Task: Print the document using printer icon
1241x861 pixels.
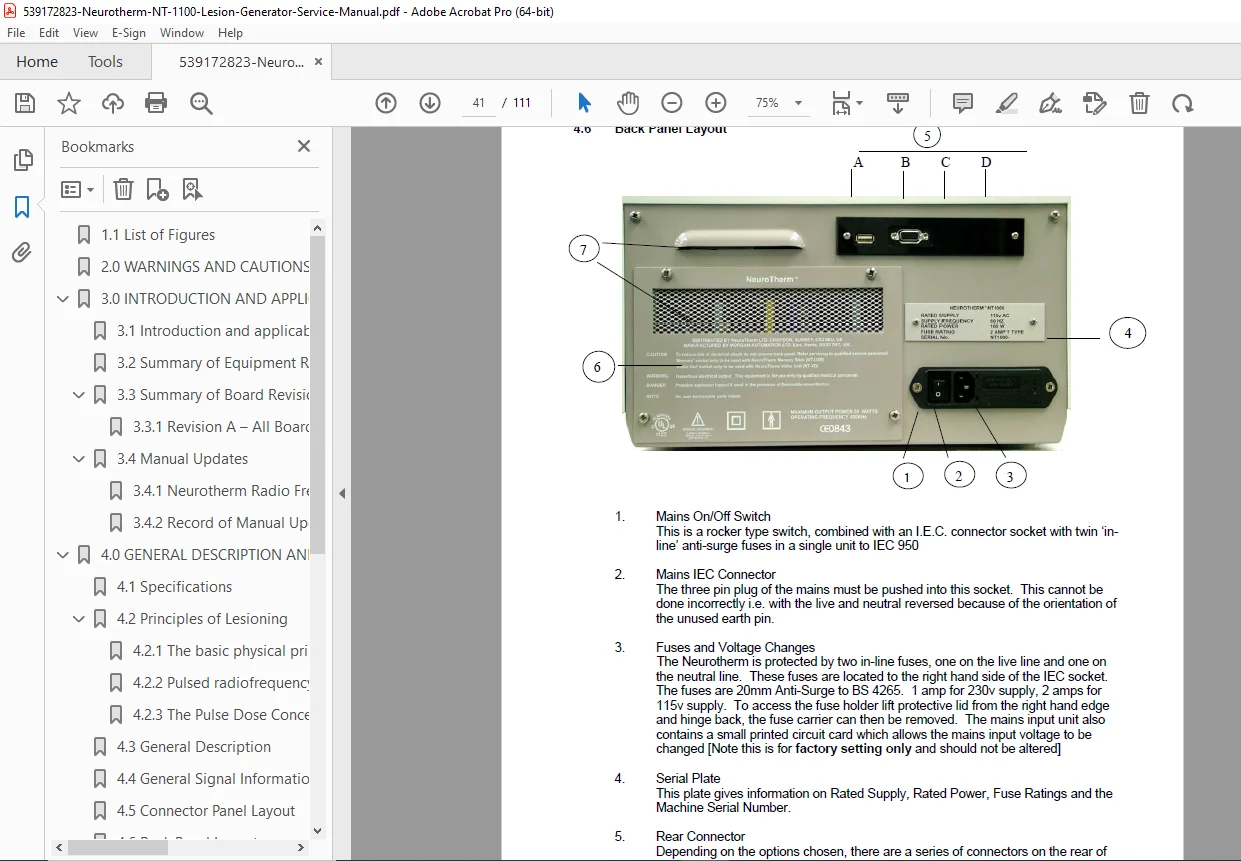Action: pyautogui.click(x=156, y=103)
